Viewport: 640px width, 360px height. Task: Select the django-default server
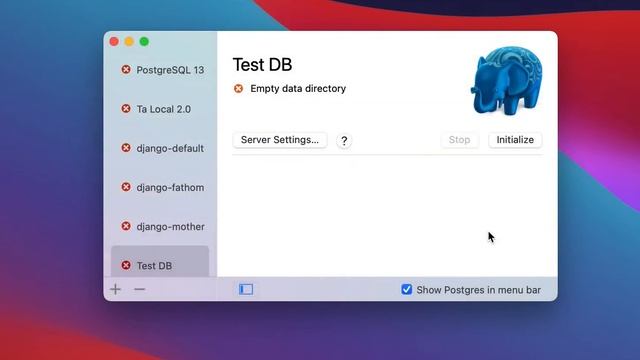tap(160, 148)
